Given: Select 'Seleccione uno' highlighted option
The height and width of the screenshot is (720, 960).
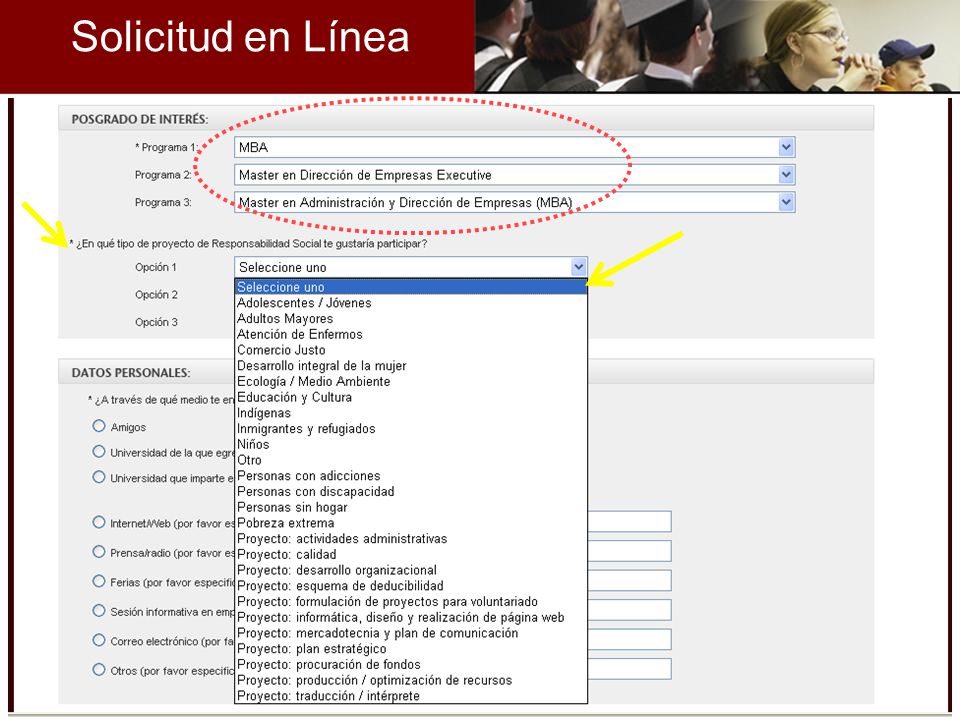Looking at the screenshot, I should pyautogui.click(x=411, y=287).
